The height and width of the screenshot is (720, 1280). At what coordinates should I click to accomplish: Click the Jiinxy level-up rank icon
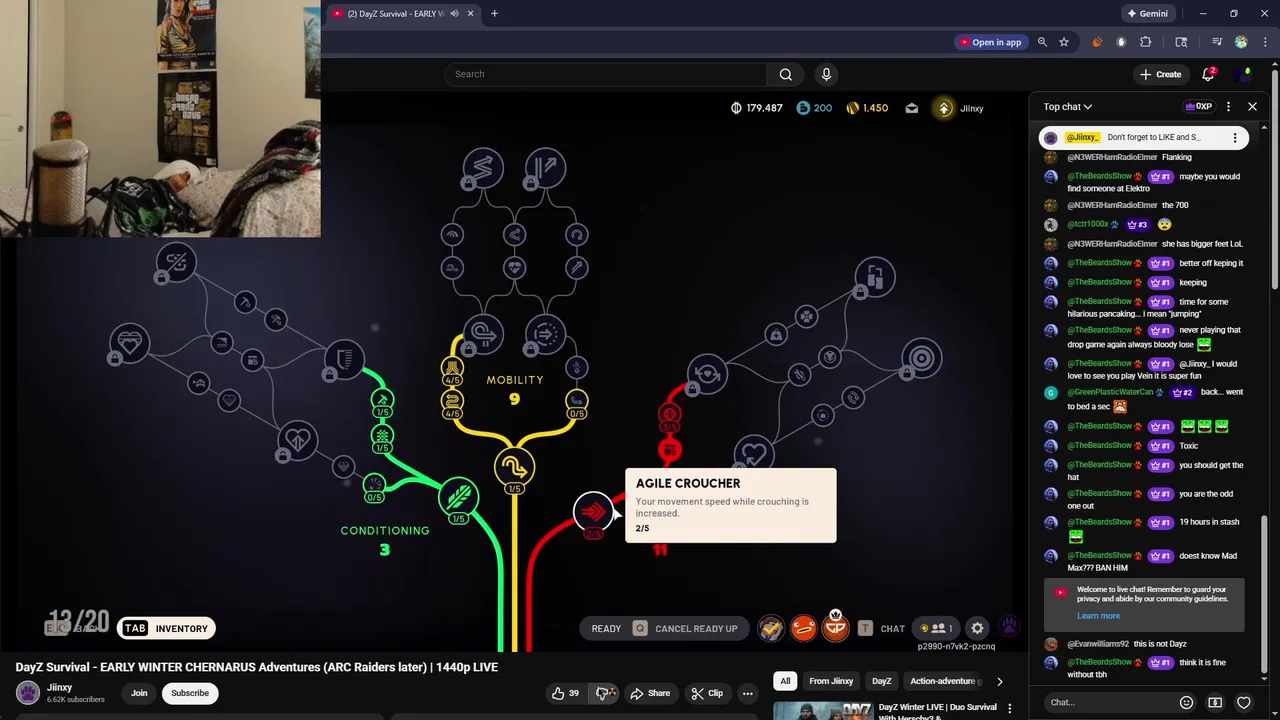tap(944, 108)
